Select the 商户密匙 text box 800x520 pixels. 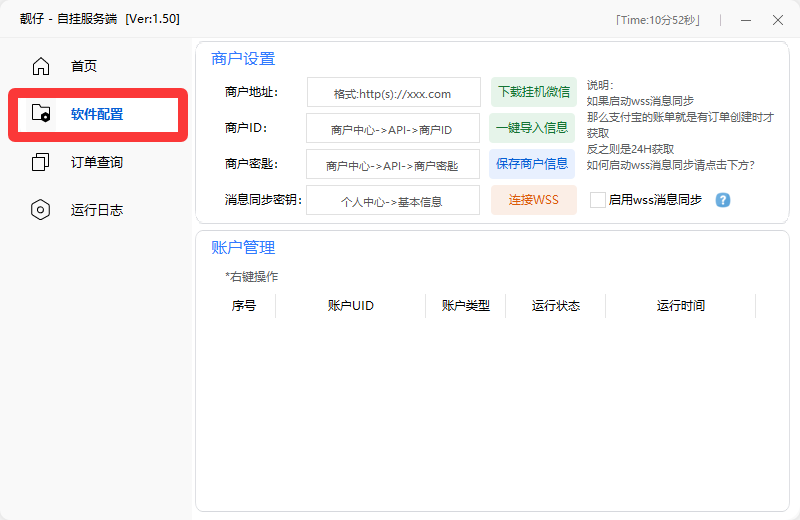click(x=393, y=165)
